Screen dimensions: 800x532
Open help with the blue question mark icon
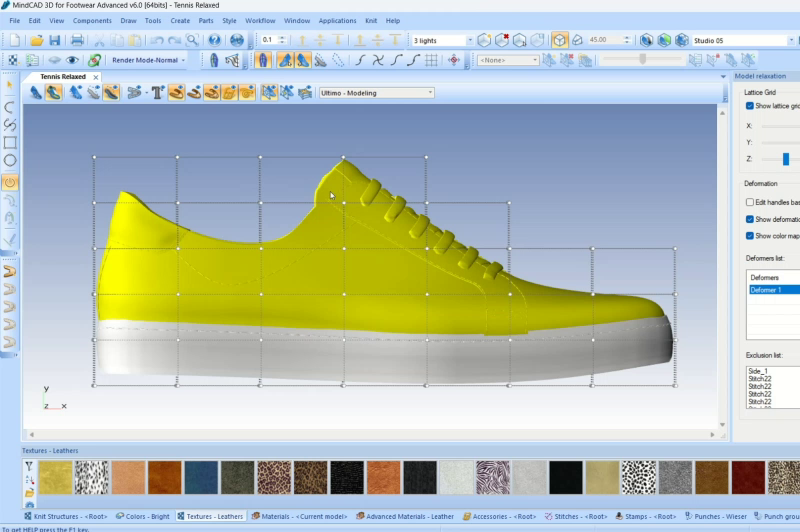[215, 40]
